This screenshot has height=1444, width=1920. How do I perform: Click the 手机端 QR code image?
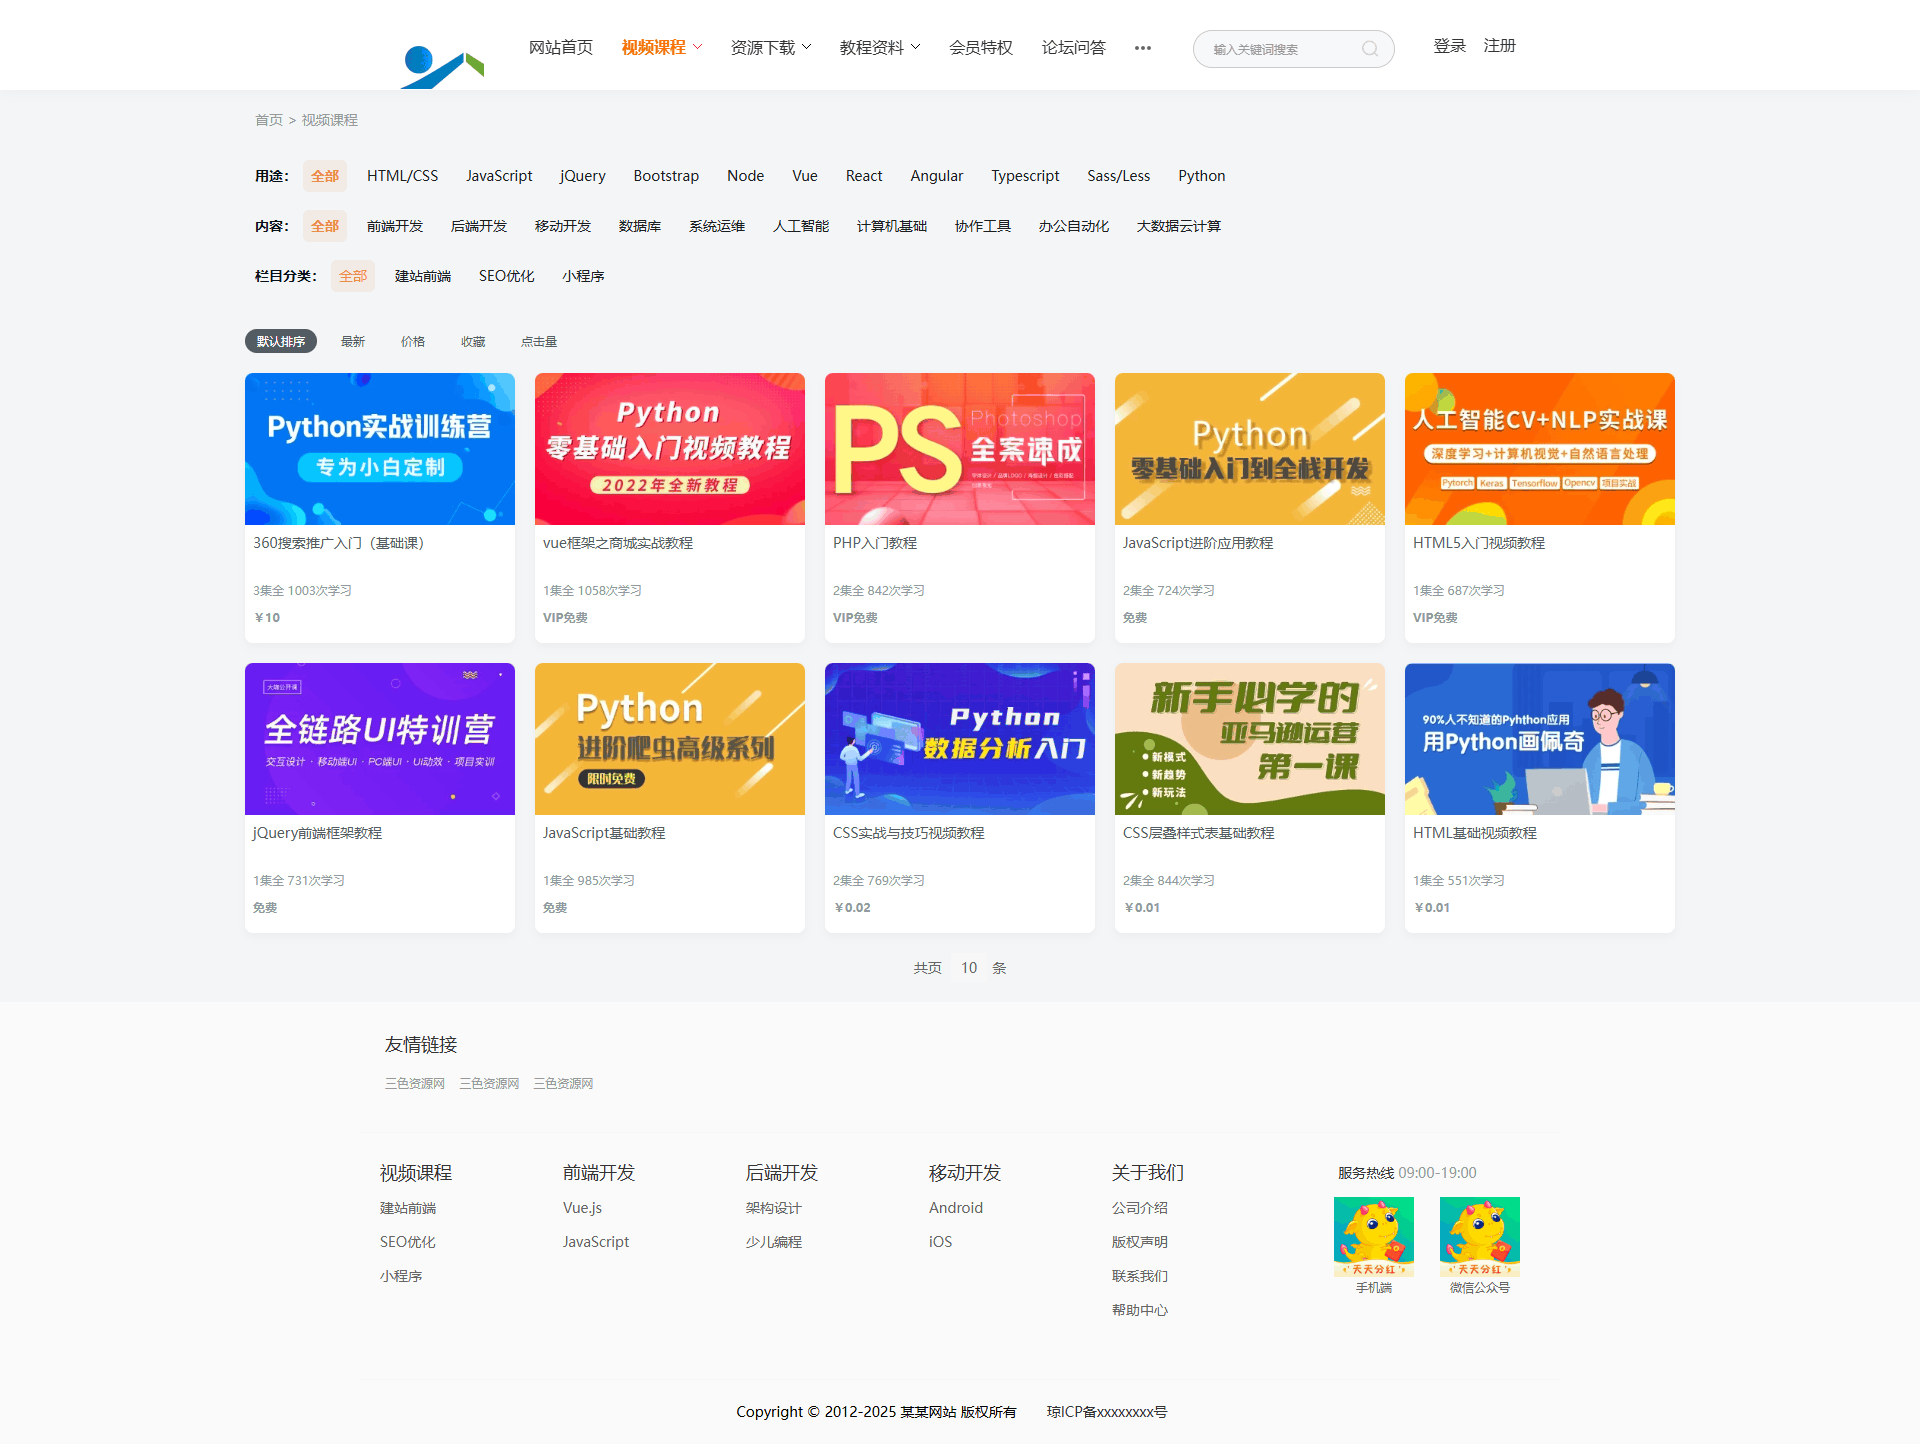click(1373, 1236)
